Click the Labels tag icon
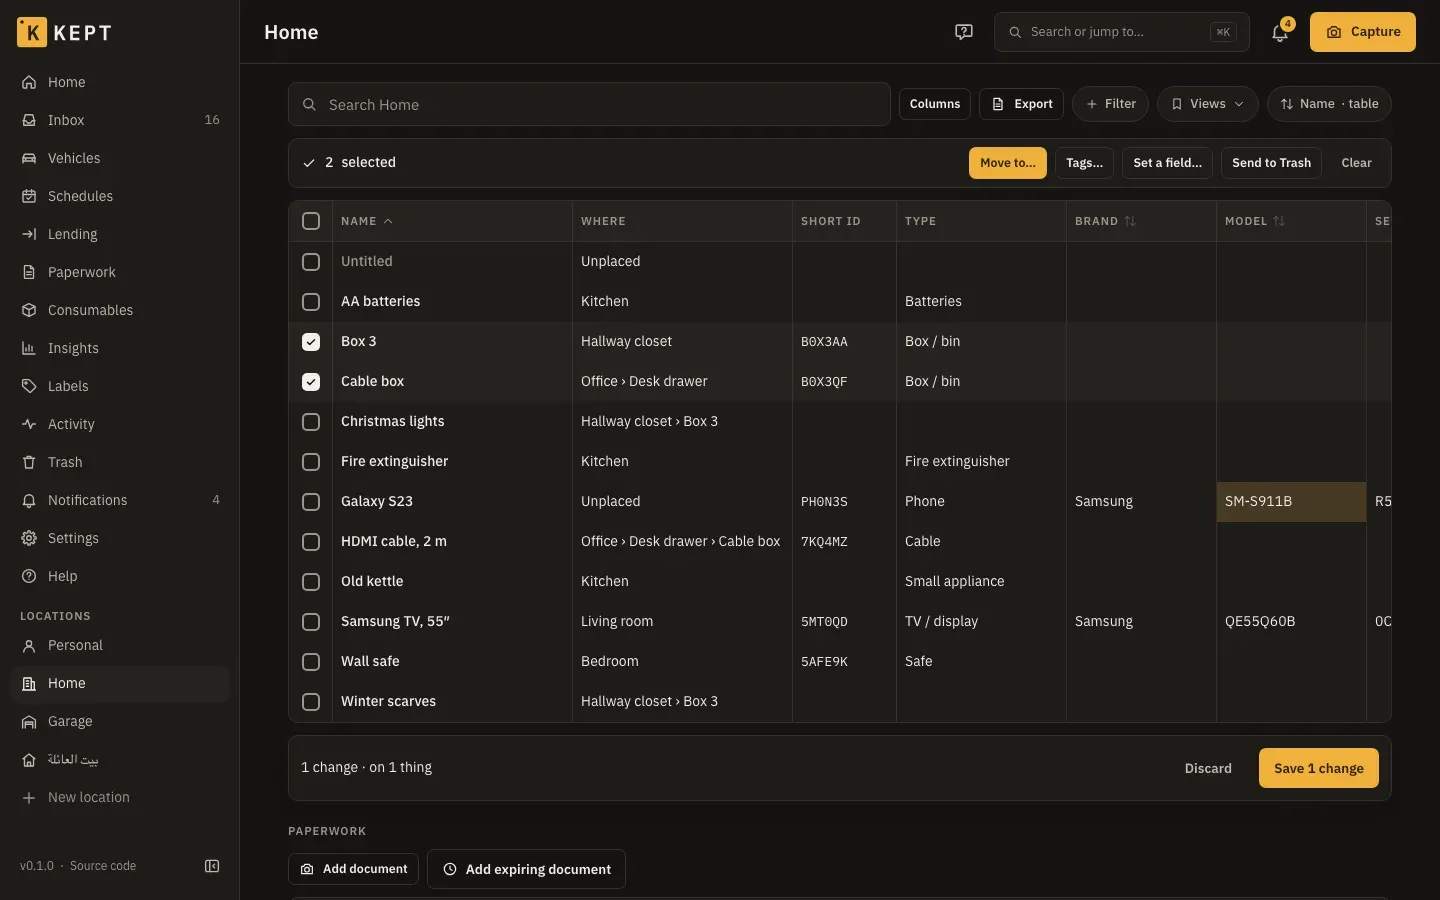 click(29, 386)
